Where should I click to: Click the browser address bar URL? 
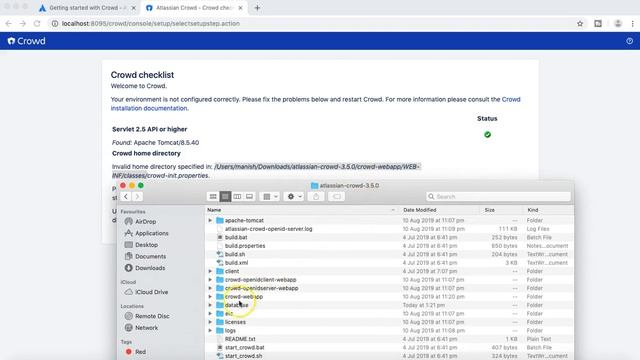[x=151, y=24]
